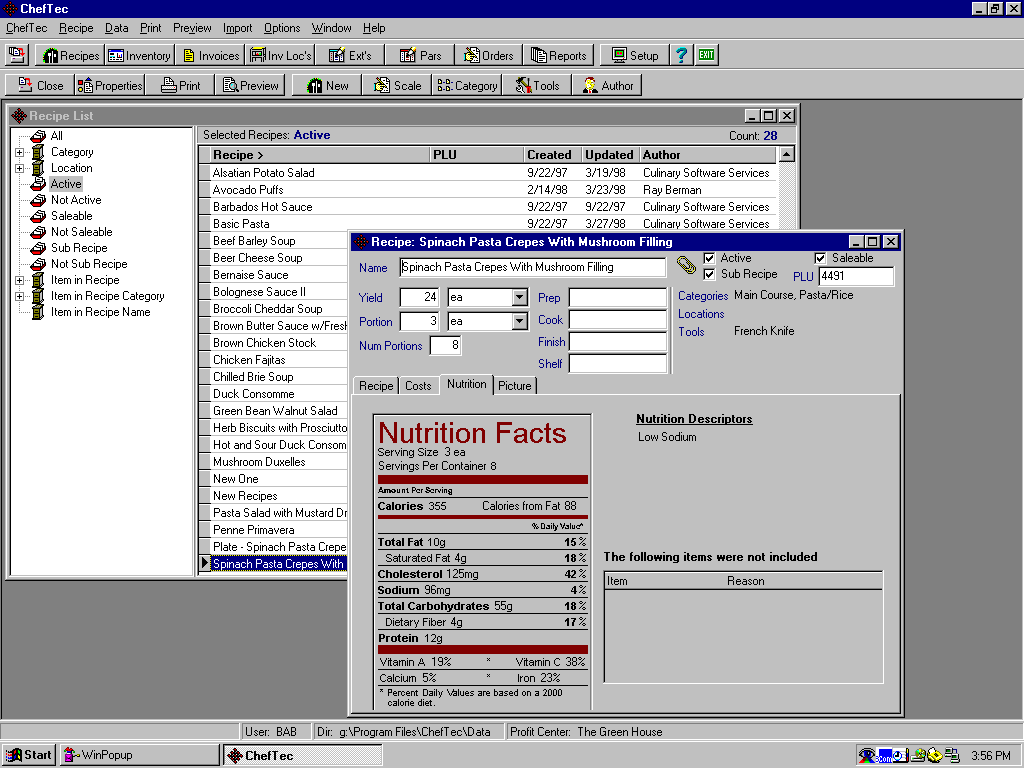The image size is (1024, 768).
Task: Open the Yield unit dropdown showing ea
Action: point(520,297)
